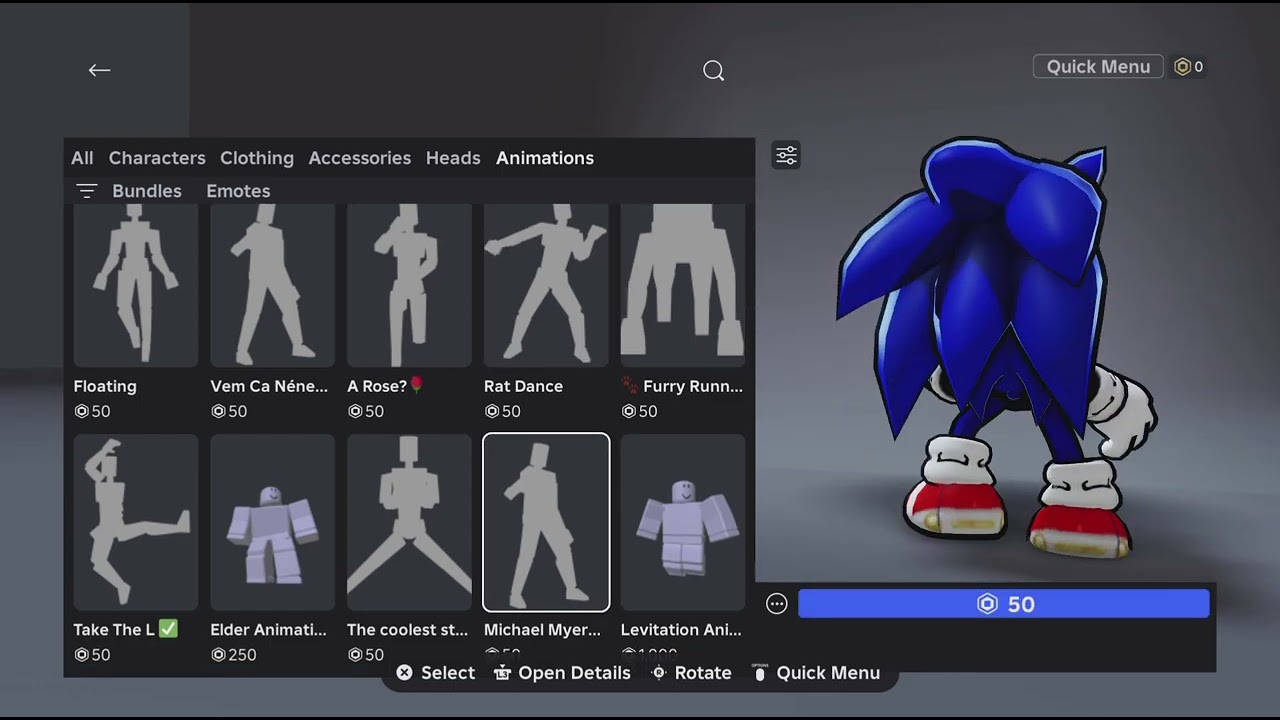Click the 250 price under Elder Animation
The height and width of the screenshot is (720, 1280).
click(x=234, y=655)
